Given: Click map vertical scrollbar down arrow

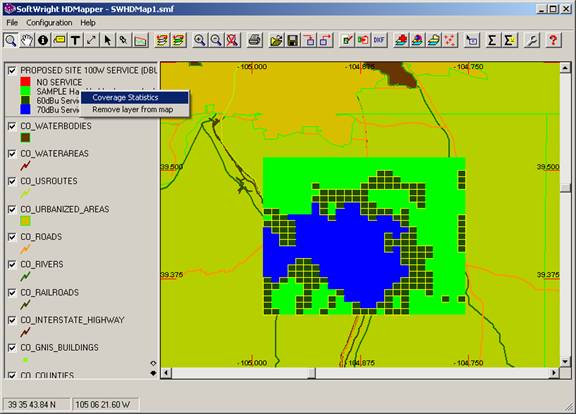Looking at the screenshot, I should (x=565, y=362).
